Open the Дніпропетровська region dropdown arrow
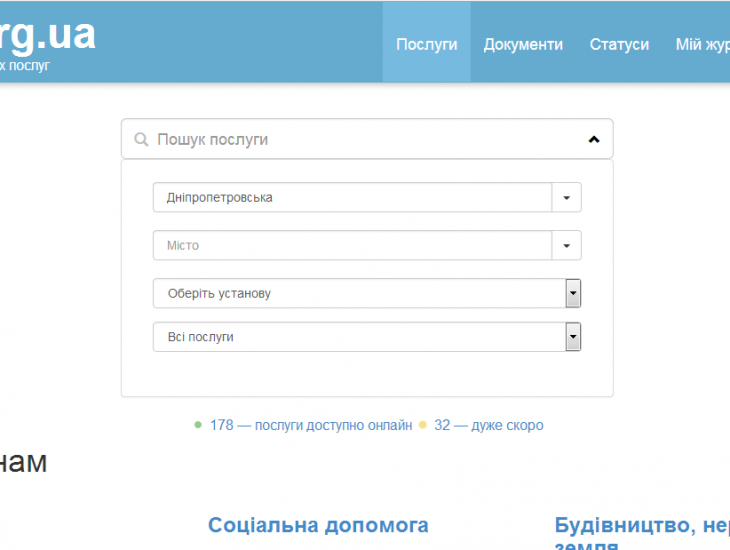The width and height of the screenshot is (730, 550). coord(566,198)
